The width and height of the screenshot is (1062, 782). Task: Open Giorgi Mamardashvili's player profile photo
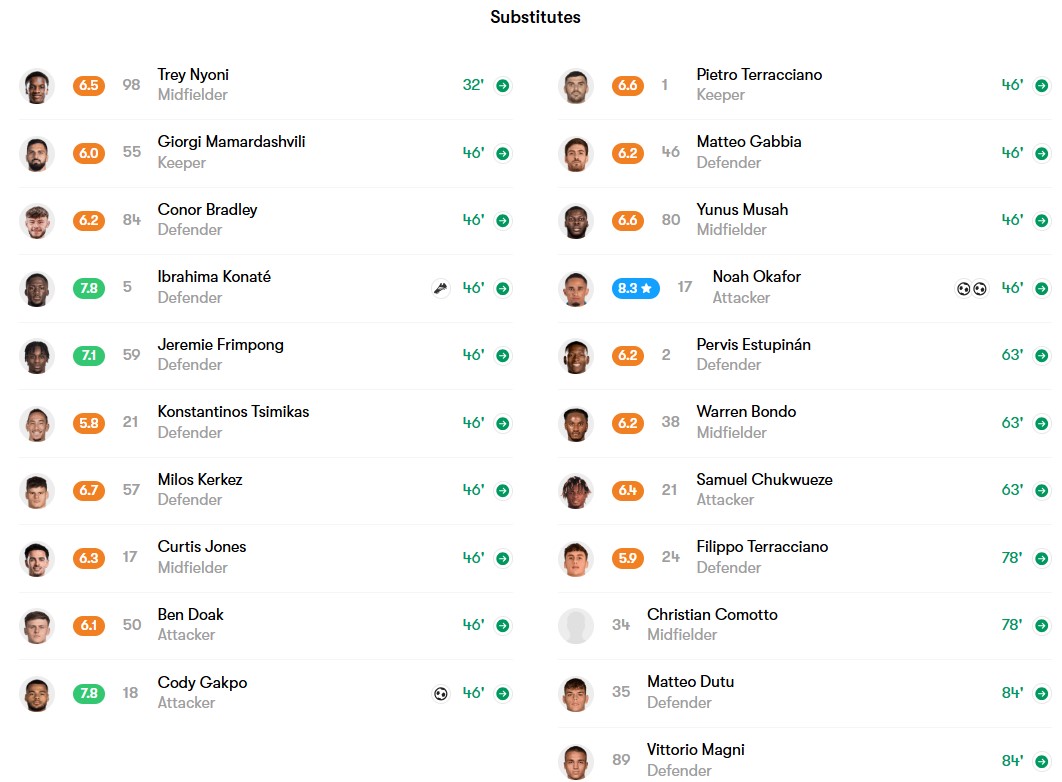(37, 154)
